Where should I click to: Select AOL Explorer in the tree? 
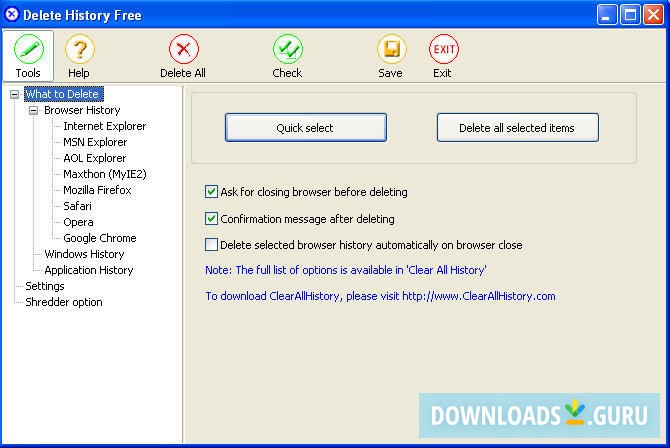click(x=95, y=158)
